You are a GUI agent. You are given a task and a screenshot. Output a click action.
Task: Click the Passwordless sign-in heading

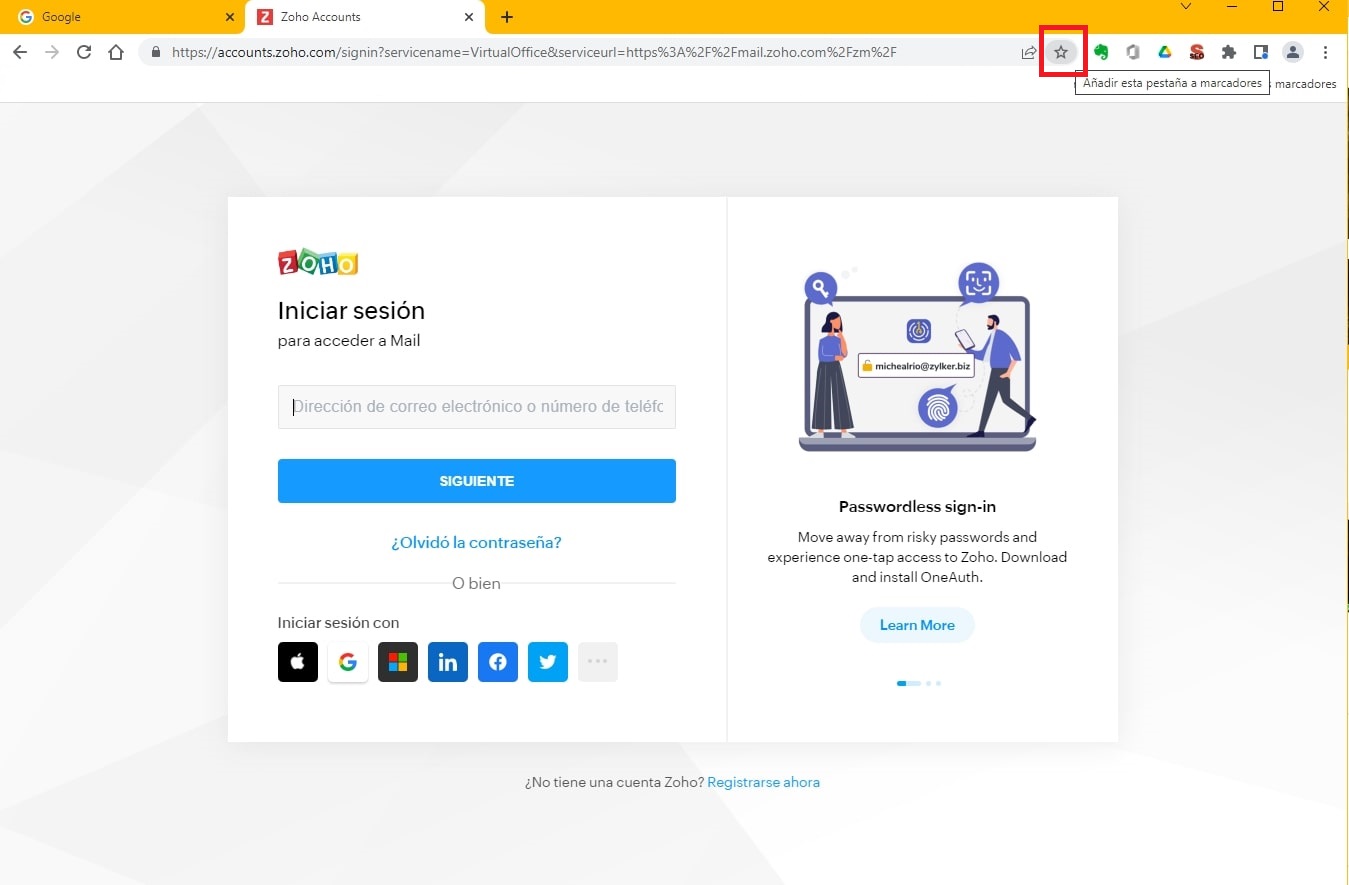pyautogui.click(x=917, y=507)
